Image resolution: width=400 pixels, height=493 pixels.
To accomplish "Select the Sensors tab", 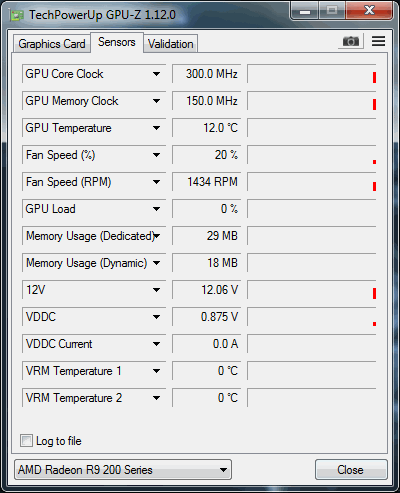I will (117, 42).
